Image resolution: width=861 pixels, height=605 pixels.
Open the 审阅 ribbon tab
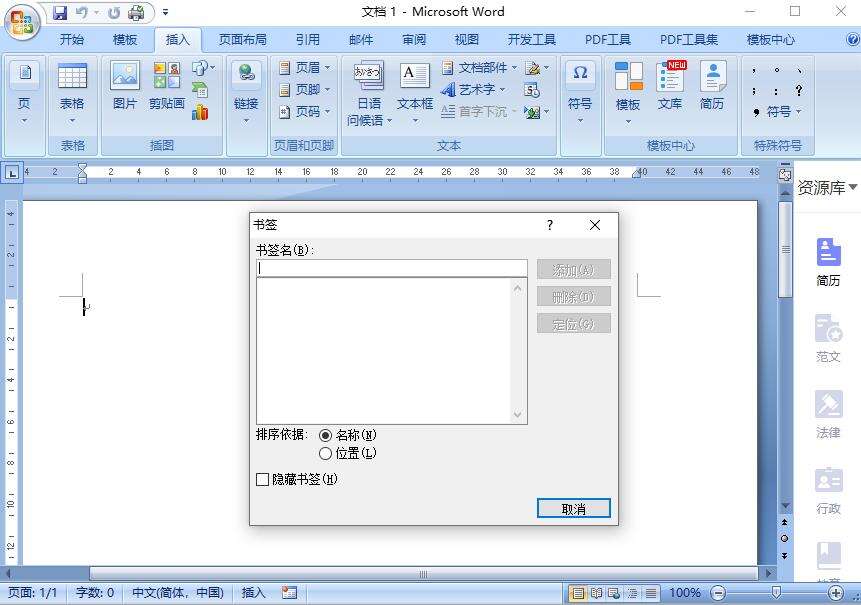point(413,40)
